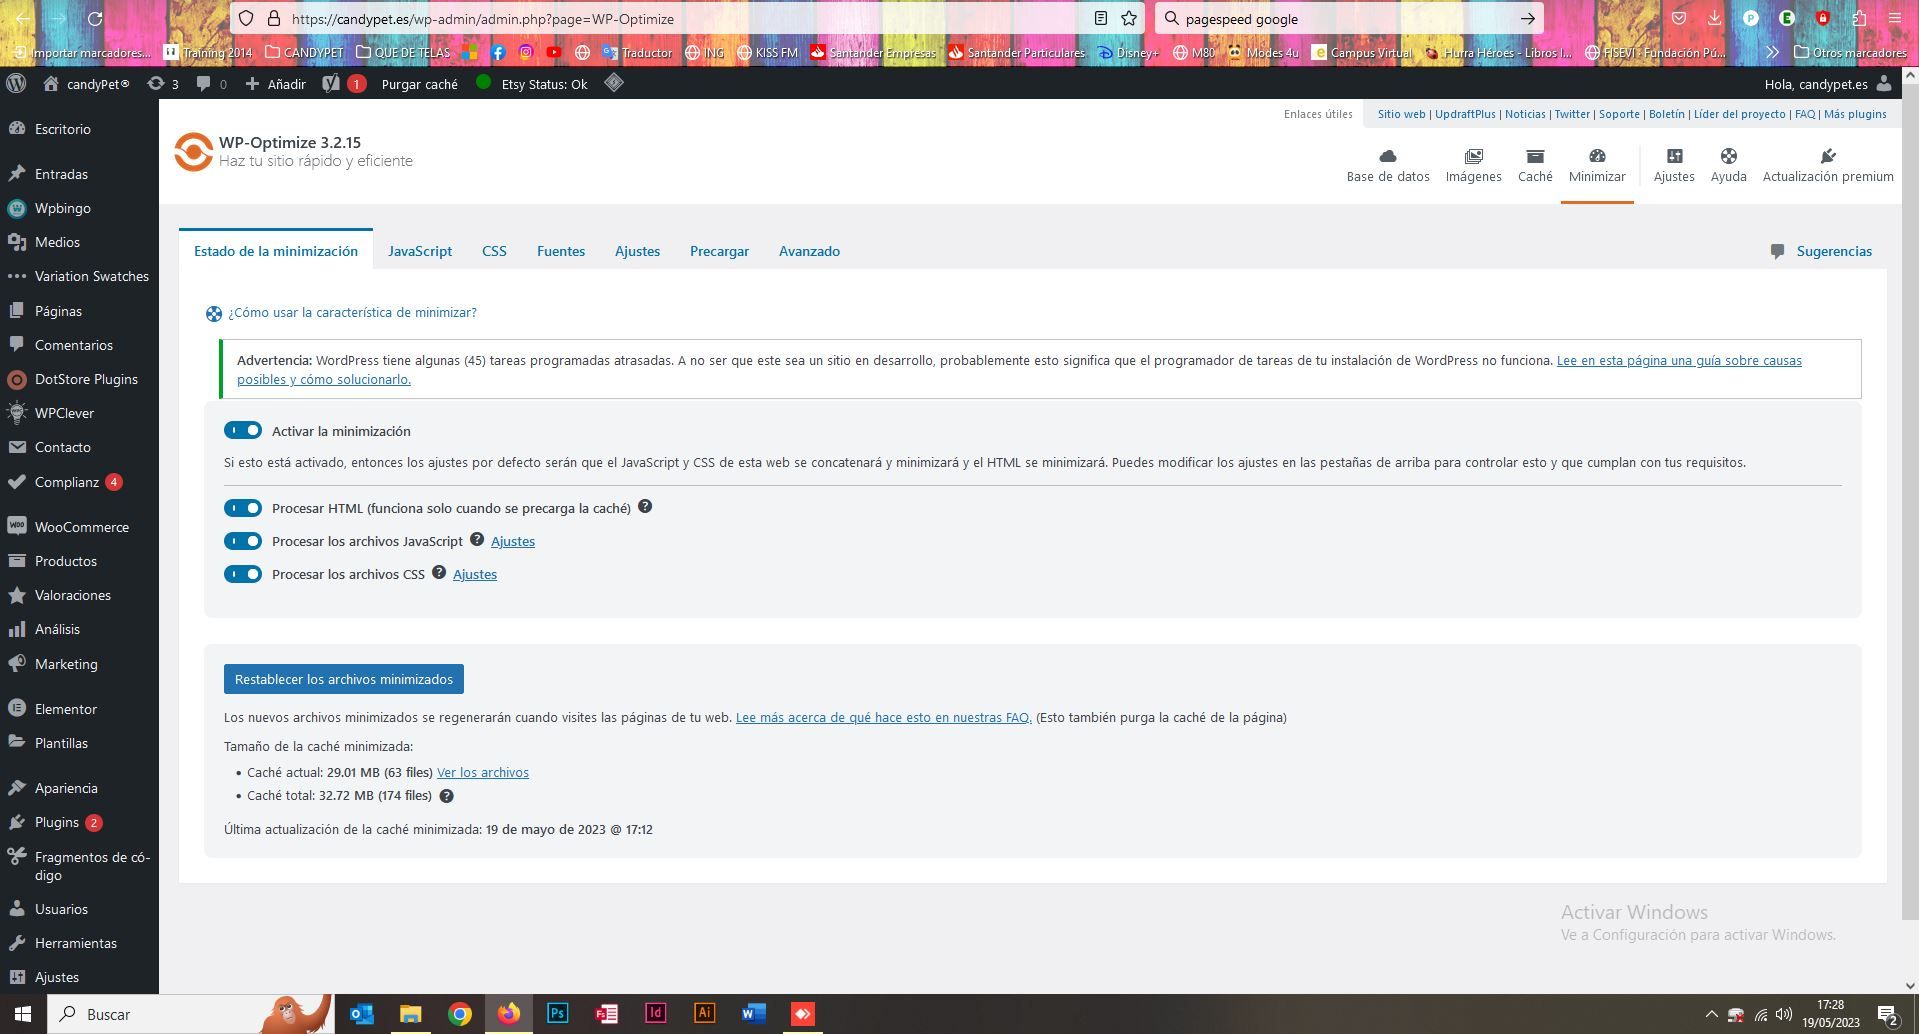Open Chrome from the taskbar

click(x=459, y=1014)
